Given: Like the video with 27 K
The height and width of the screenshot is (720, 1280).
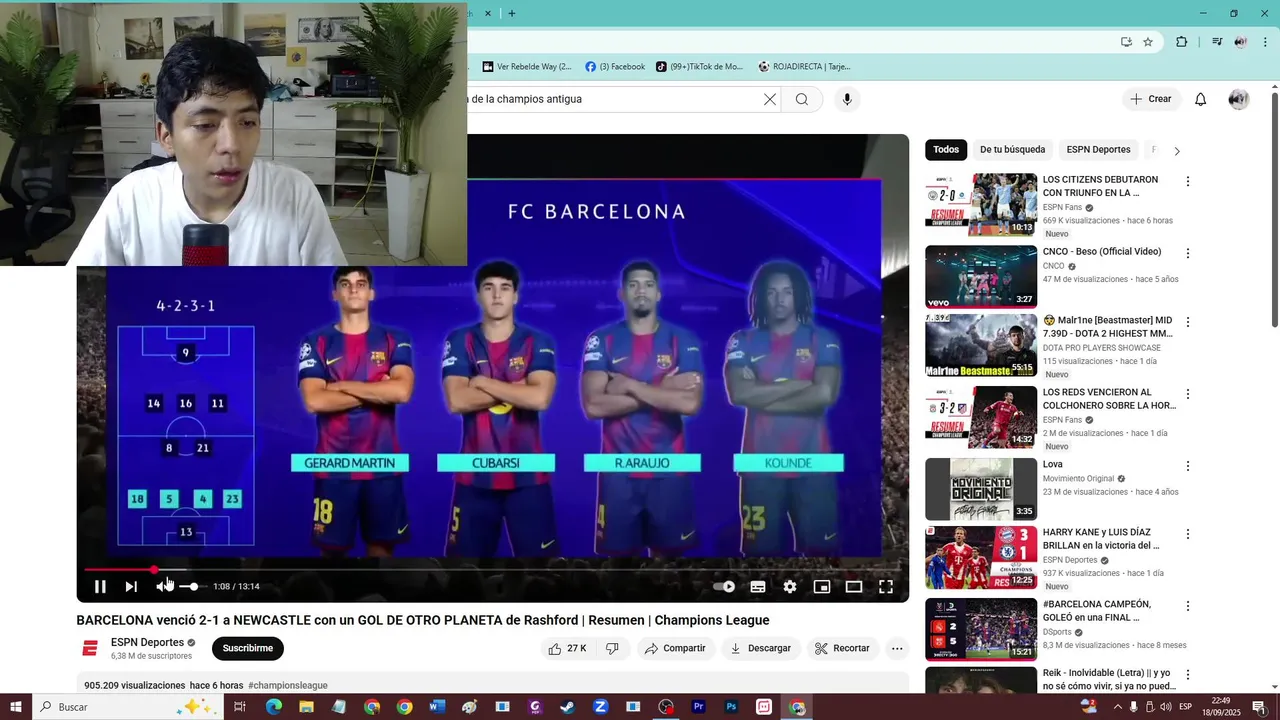Looking at the screenshot, I should coord(566,648).
